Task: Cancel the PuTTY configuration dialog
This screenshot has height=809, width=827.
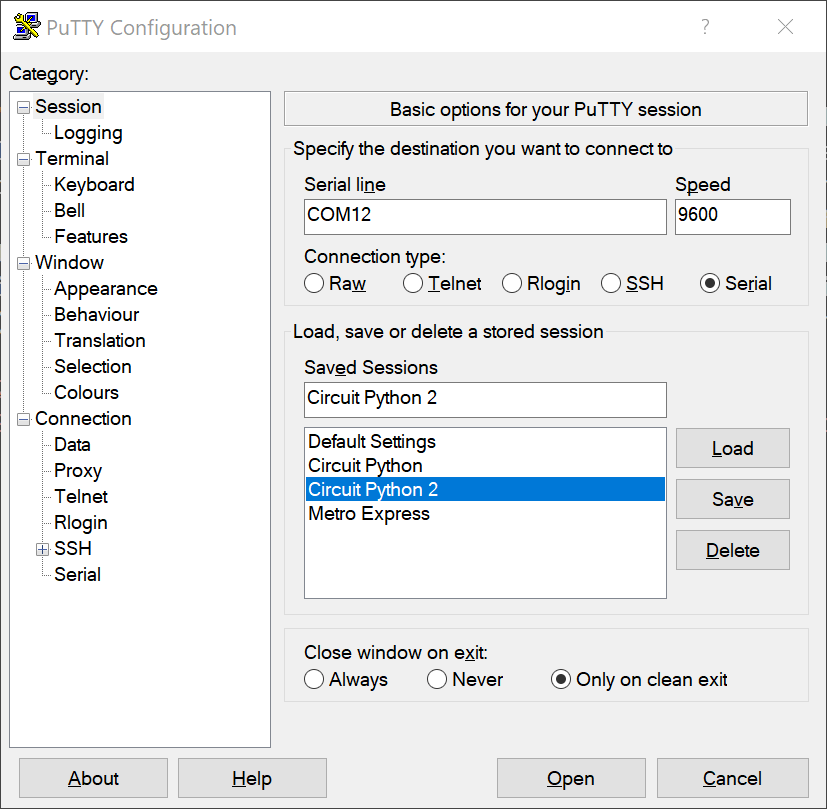Action: click(x=732, y=778)
